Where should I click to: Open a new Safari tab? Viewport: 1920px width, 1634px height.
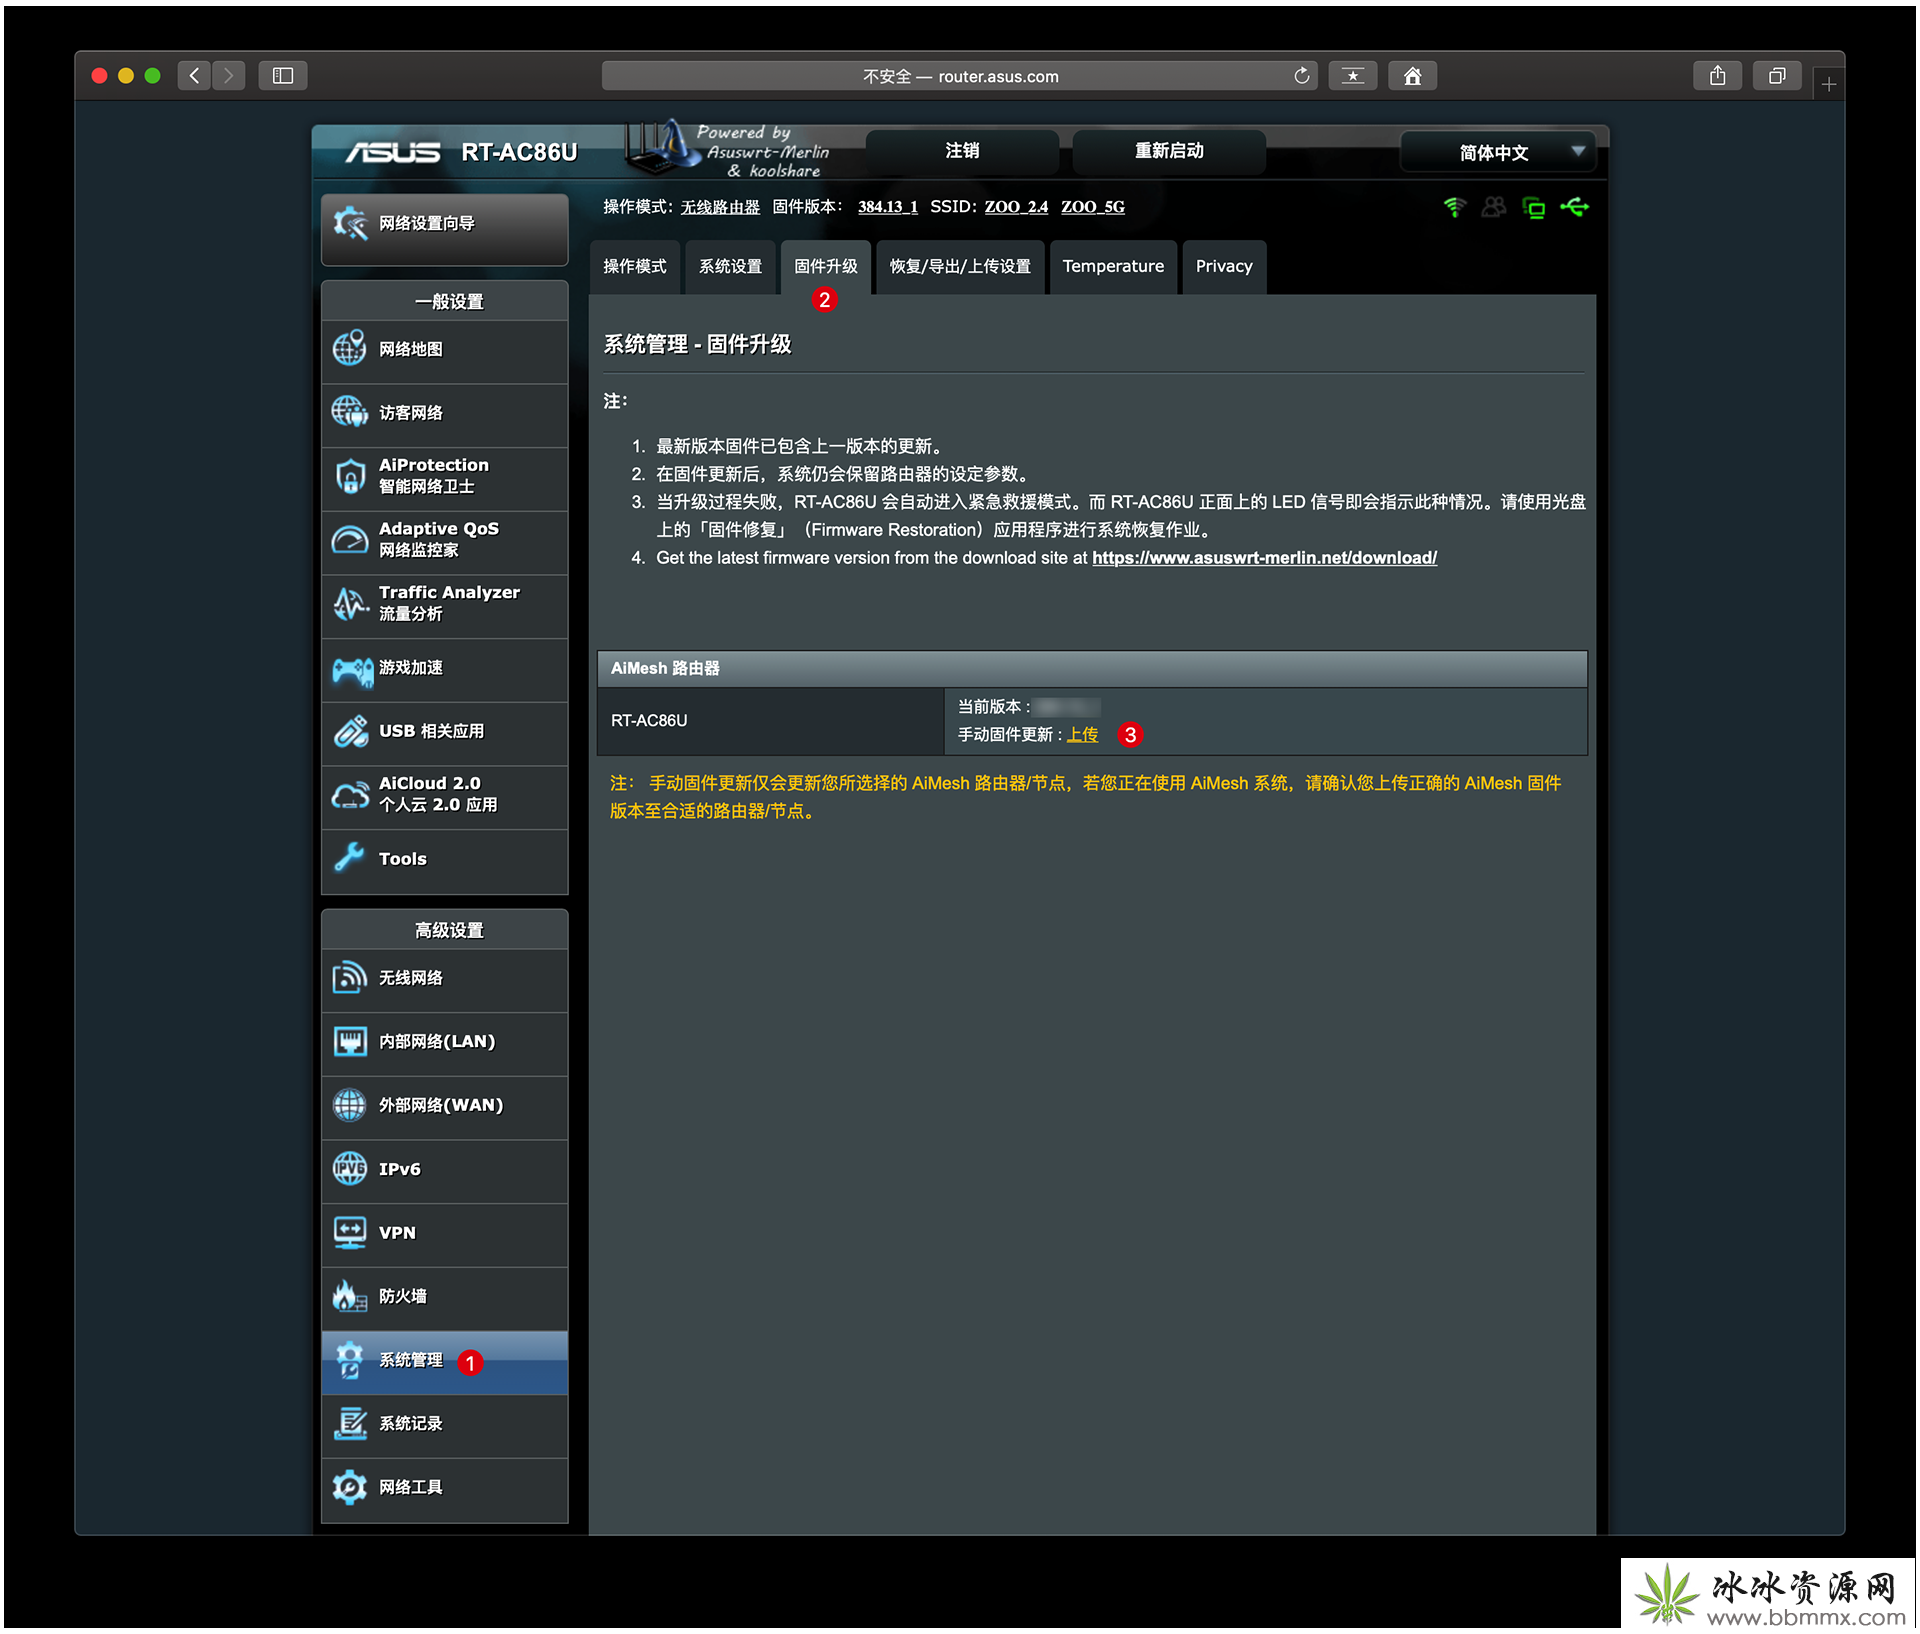pos(1828,85)
